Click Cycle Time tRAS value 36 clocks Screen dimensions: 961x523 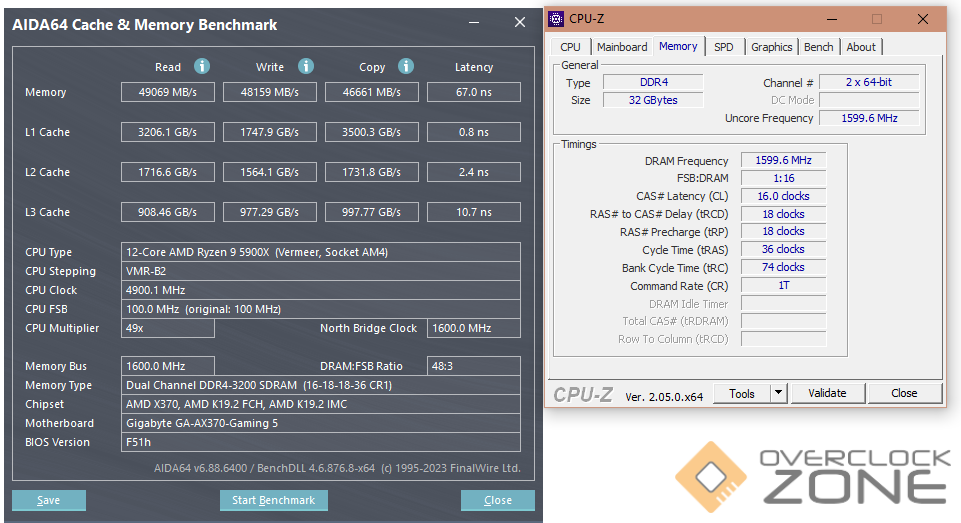click(783, 250)
